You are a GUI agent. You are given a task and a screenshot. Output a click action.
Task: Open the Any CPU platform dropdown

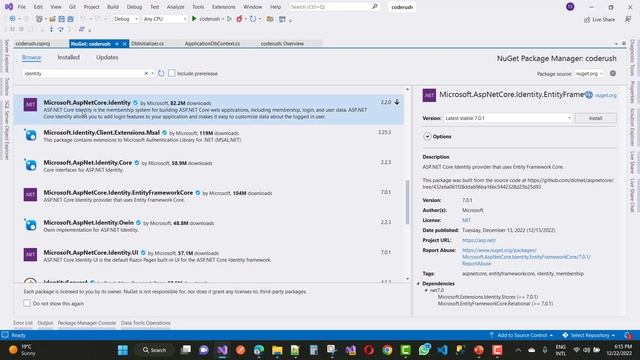pyautogui.click(x=164, y=19)
